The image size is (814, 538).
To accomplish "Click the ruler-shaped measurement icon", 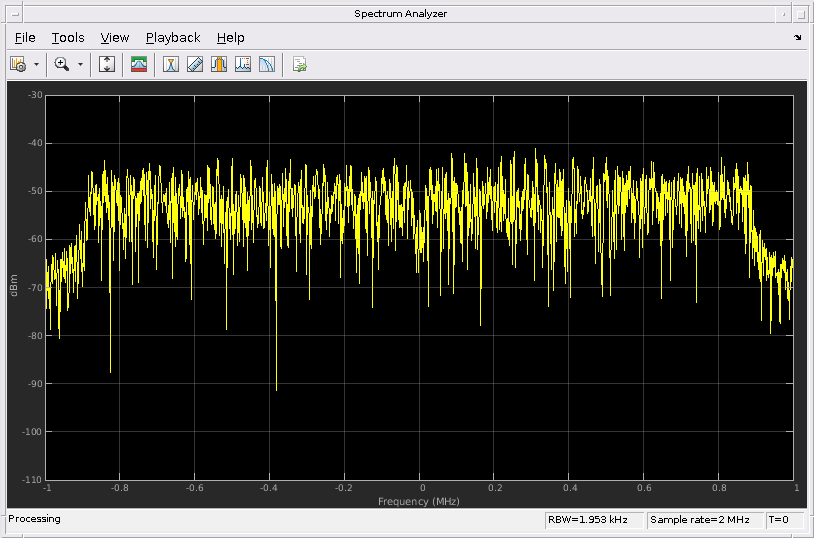I will [195, 64].
